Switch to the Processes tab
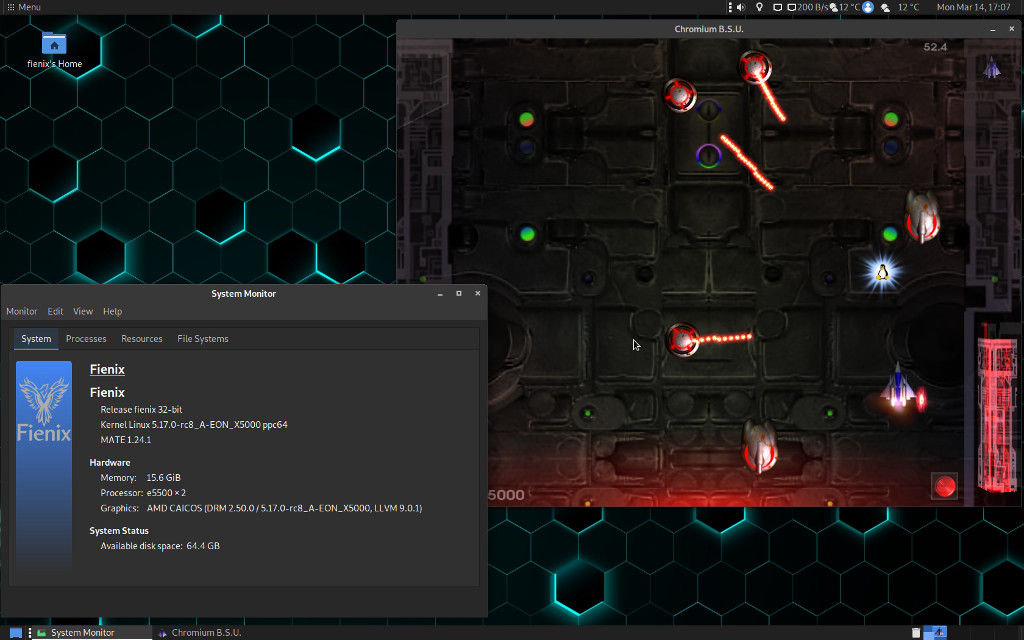 coord(86,339)
